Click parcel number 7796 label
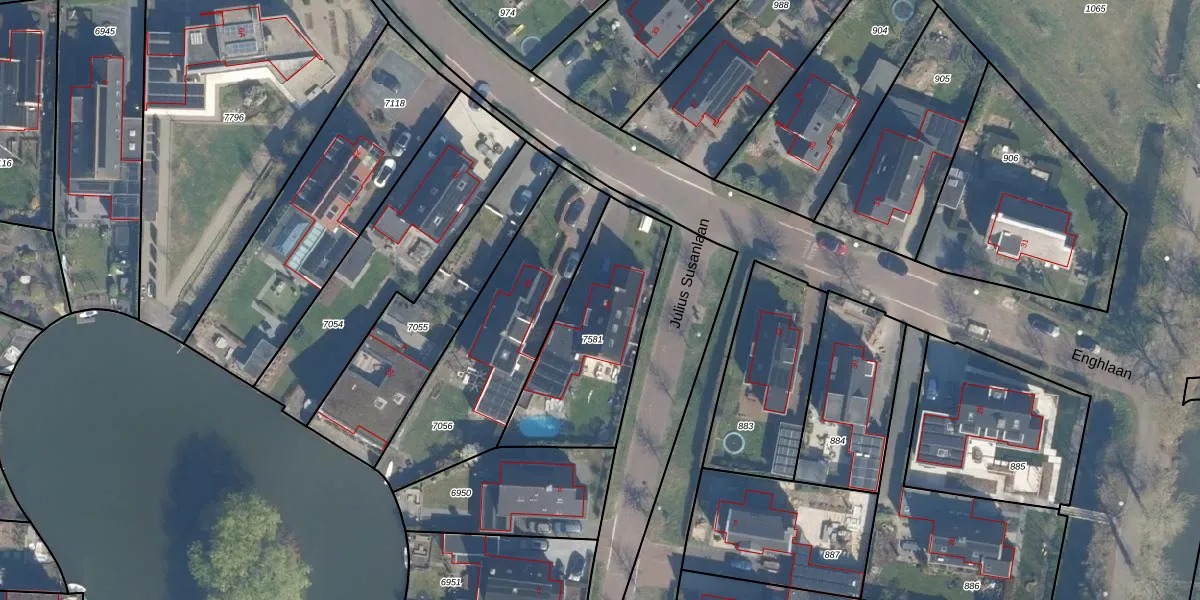Viewport: 1200px width, 600px height. [233, 117]
